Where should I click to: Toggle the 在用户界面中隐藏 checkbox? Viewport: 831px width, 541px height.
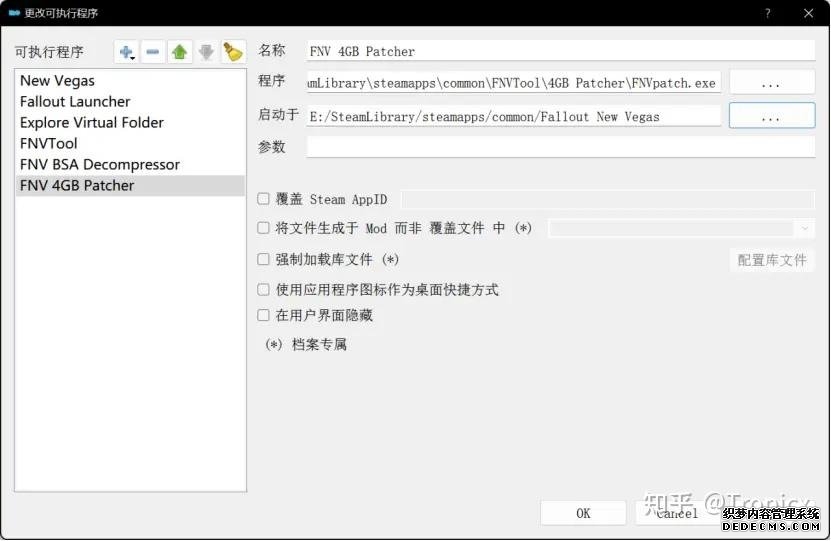click(264, 315)
